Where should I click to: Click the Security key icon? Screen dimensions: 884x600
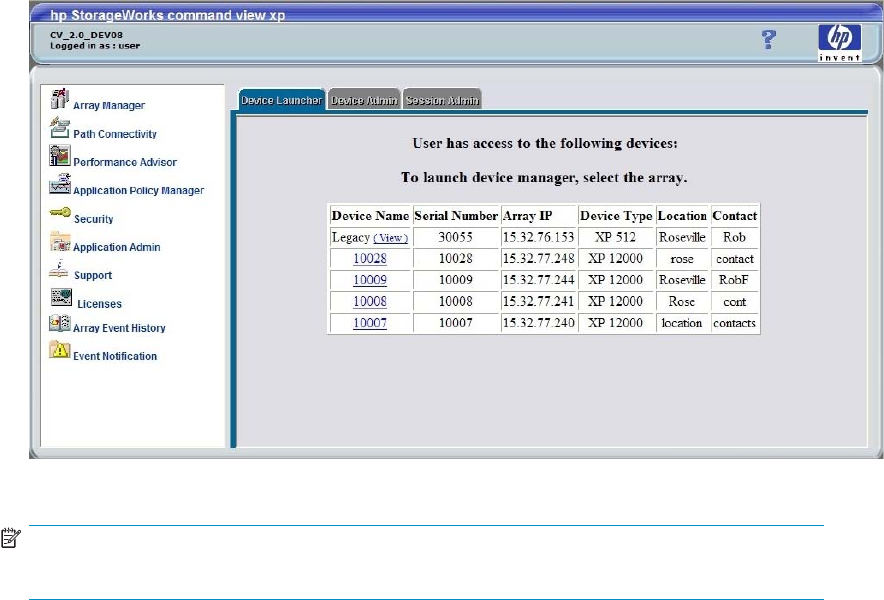pyautogui.click(x=59, y=215)
